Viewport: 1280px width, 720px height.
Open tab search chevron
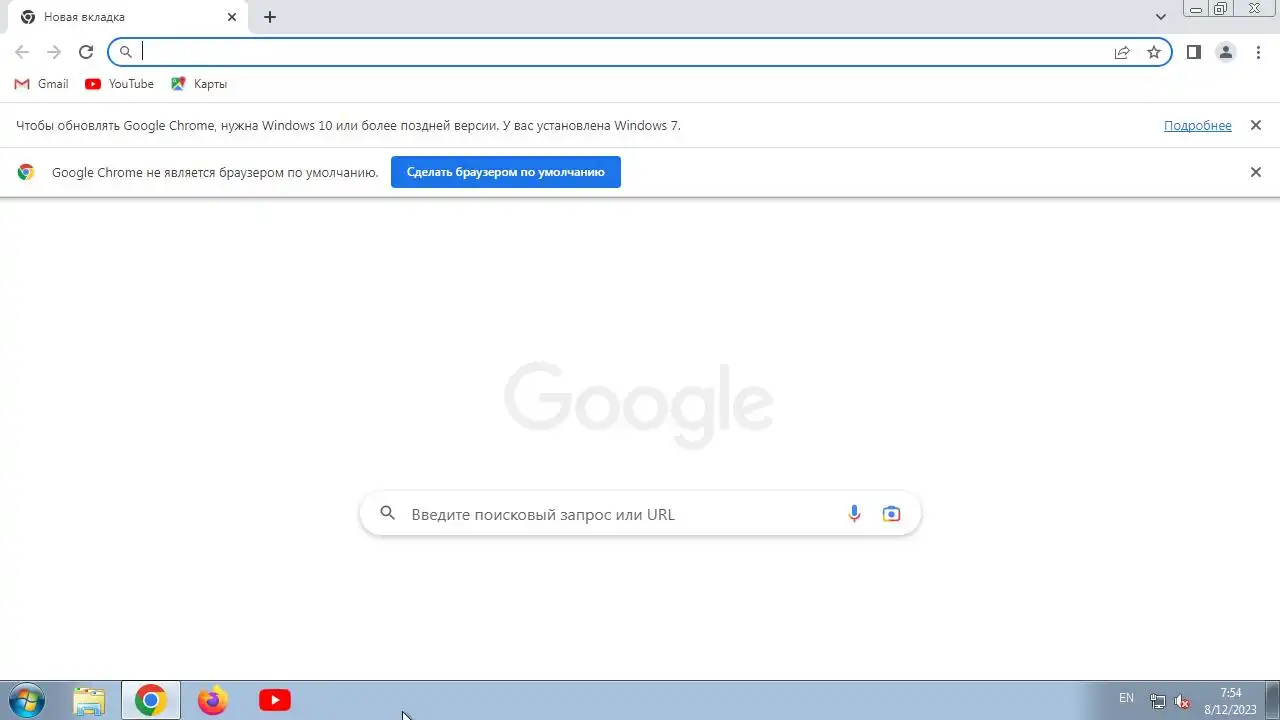tap(1161, 17)
